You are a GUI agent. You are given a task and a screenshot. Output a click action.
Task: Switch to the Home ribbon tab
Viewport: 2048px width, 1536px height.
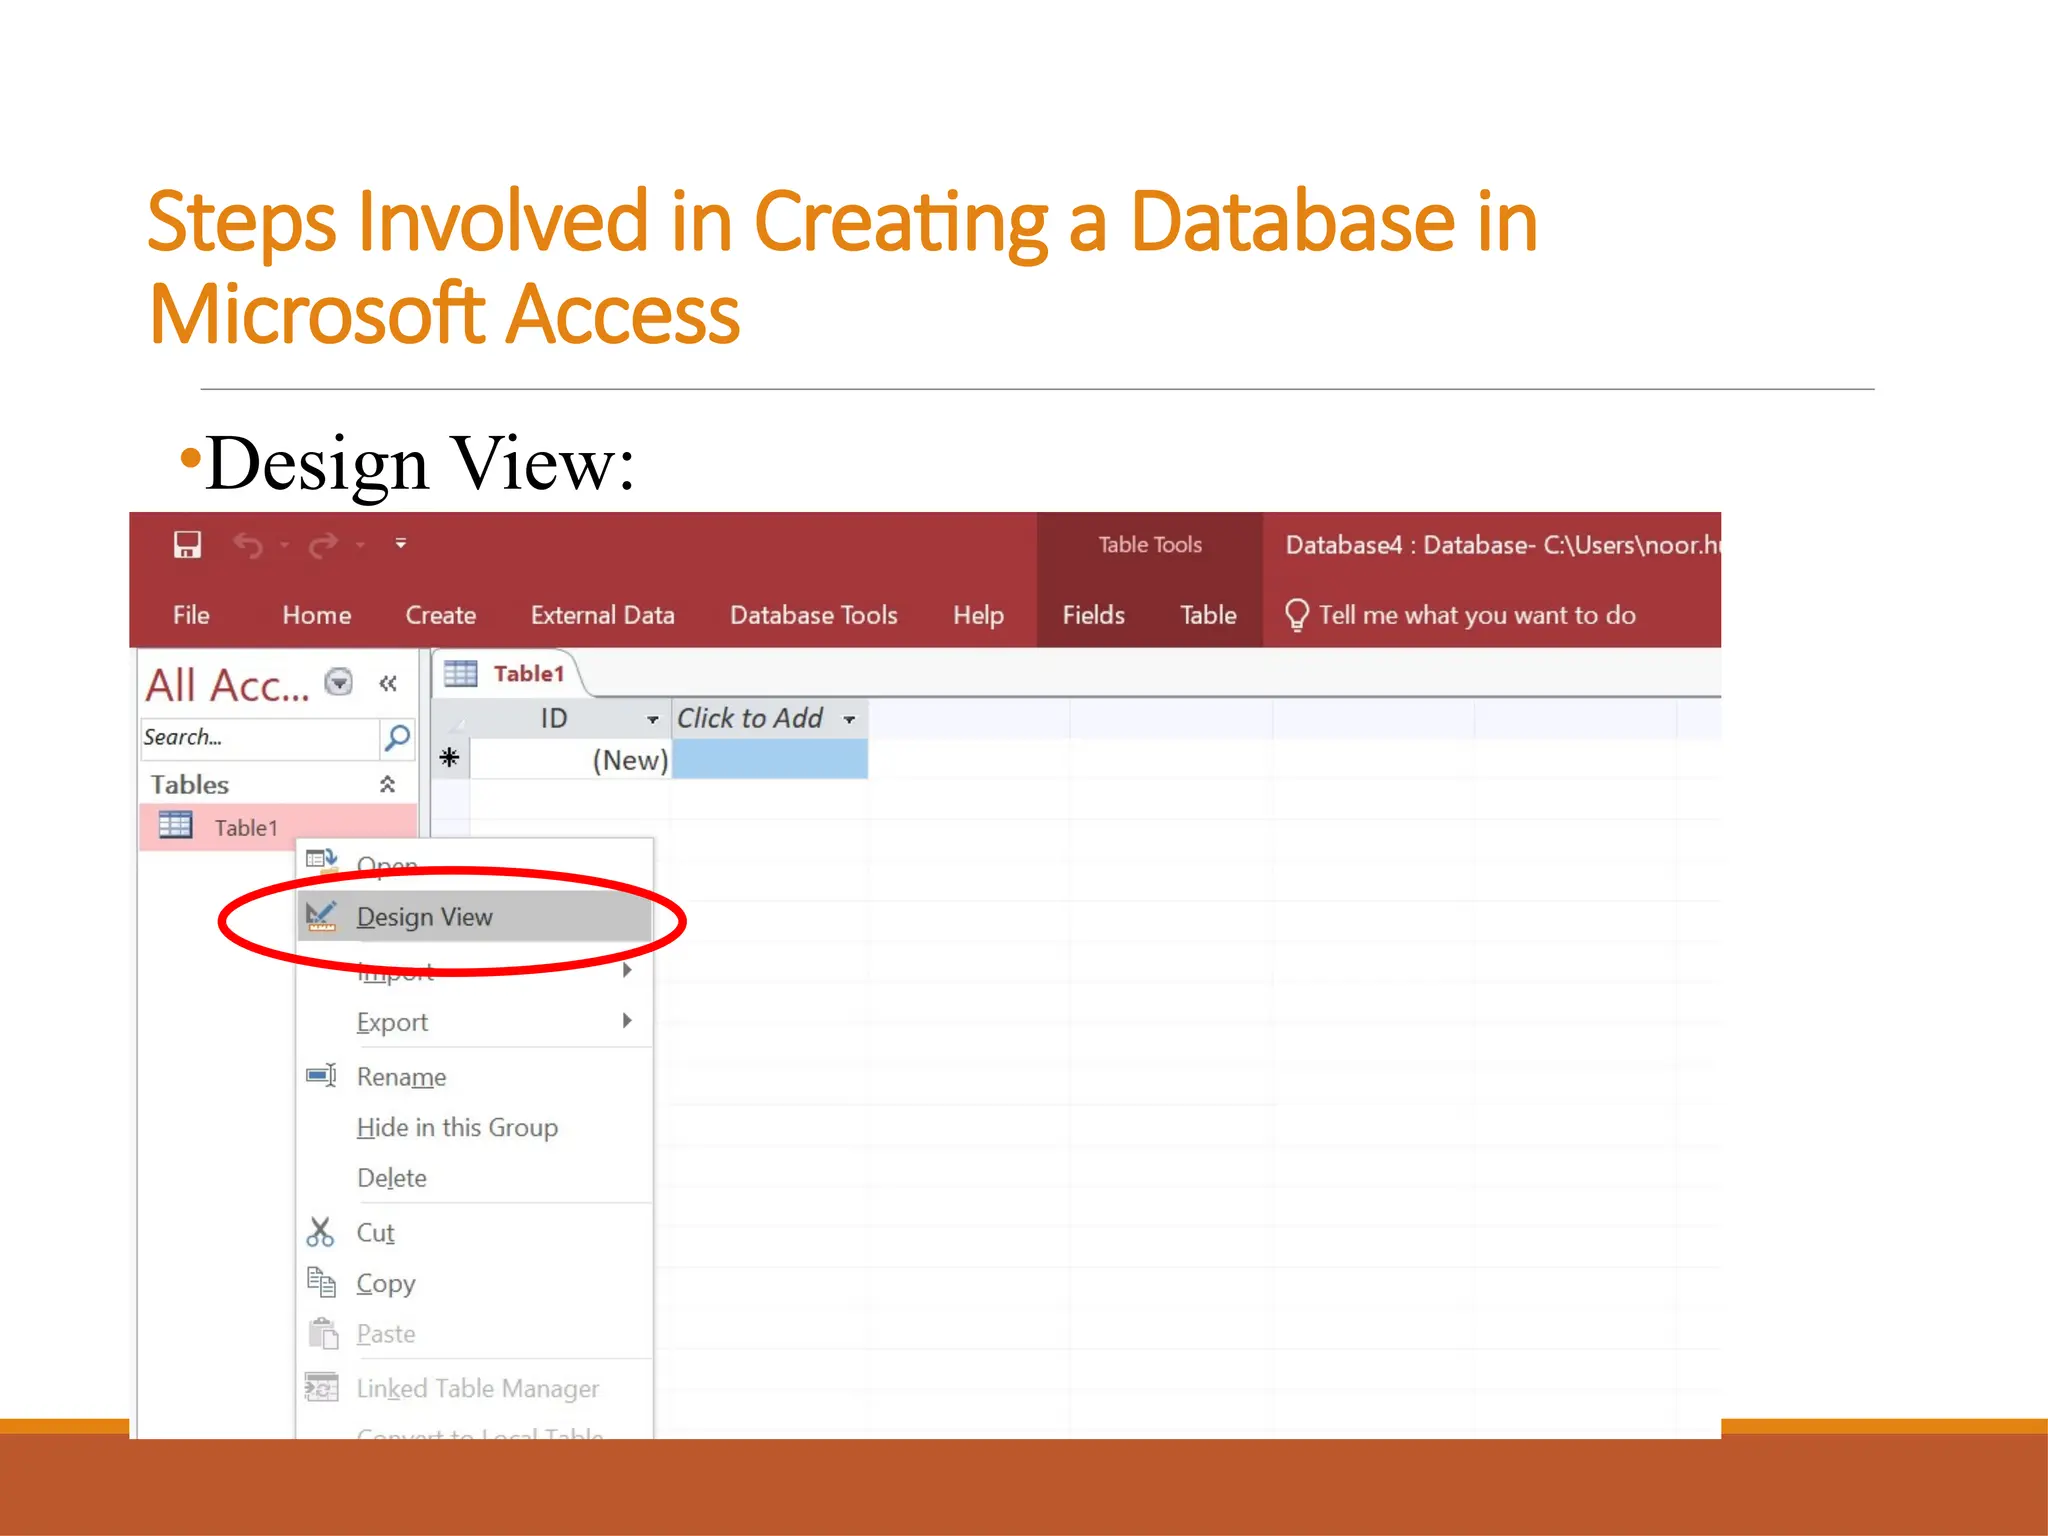coord(316,615)
